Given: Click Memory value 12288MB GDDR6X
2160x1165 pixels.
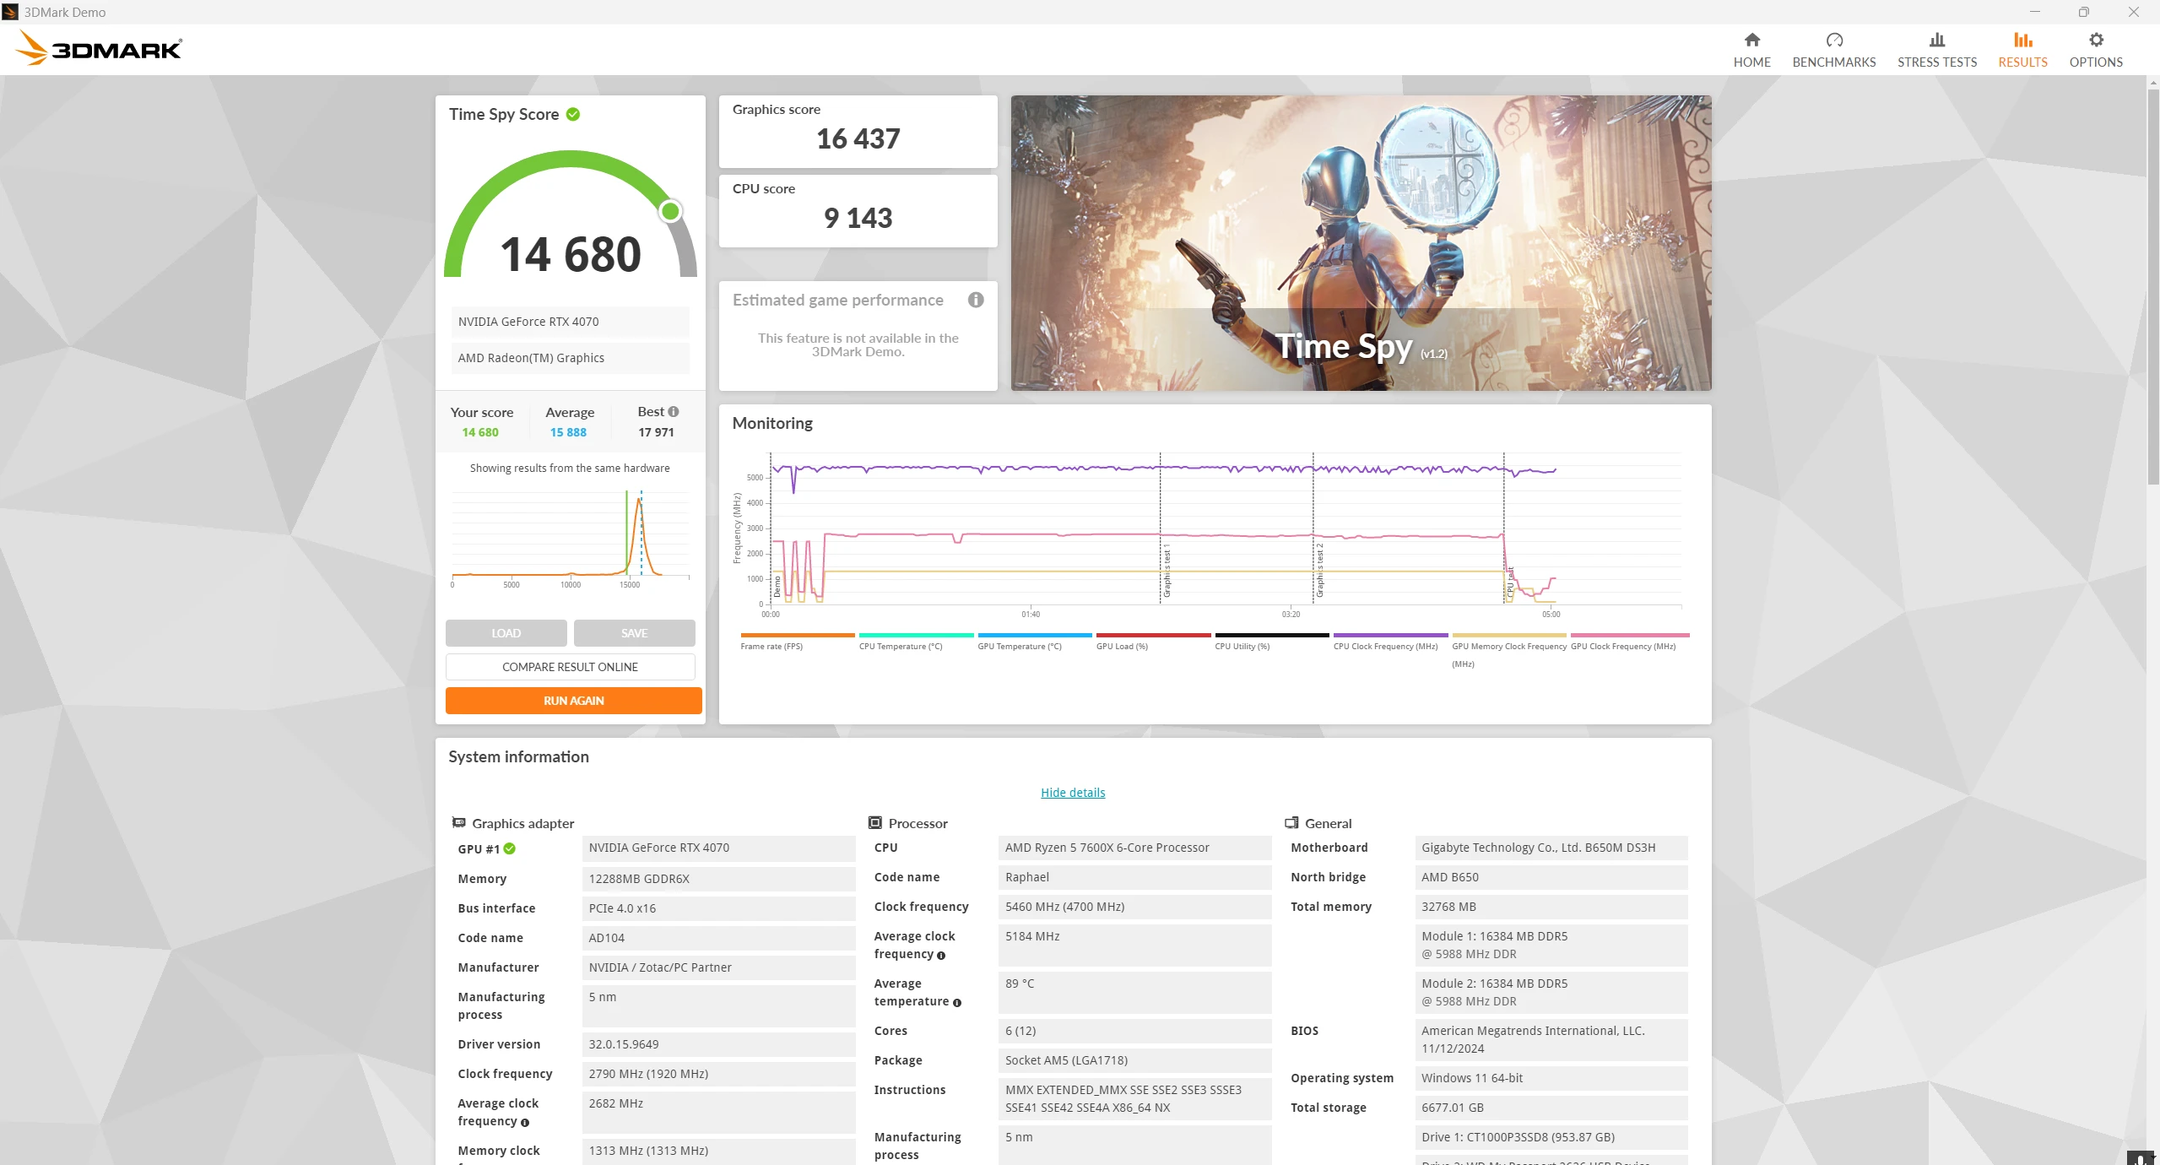Looking at the screenshot, I should pyautogui.click(x=718, y=879).
